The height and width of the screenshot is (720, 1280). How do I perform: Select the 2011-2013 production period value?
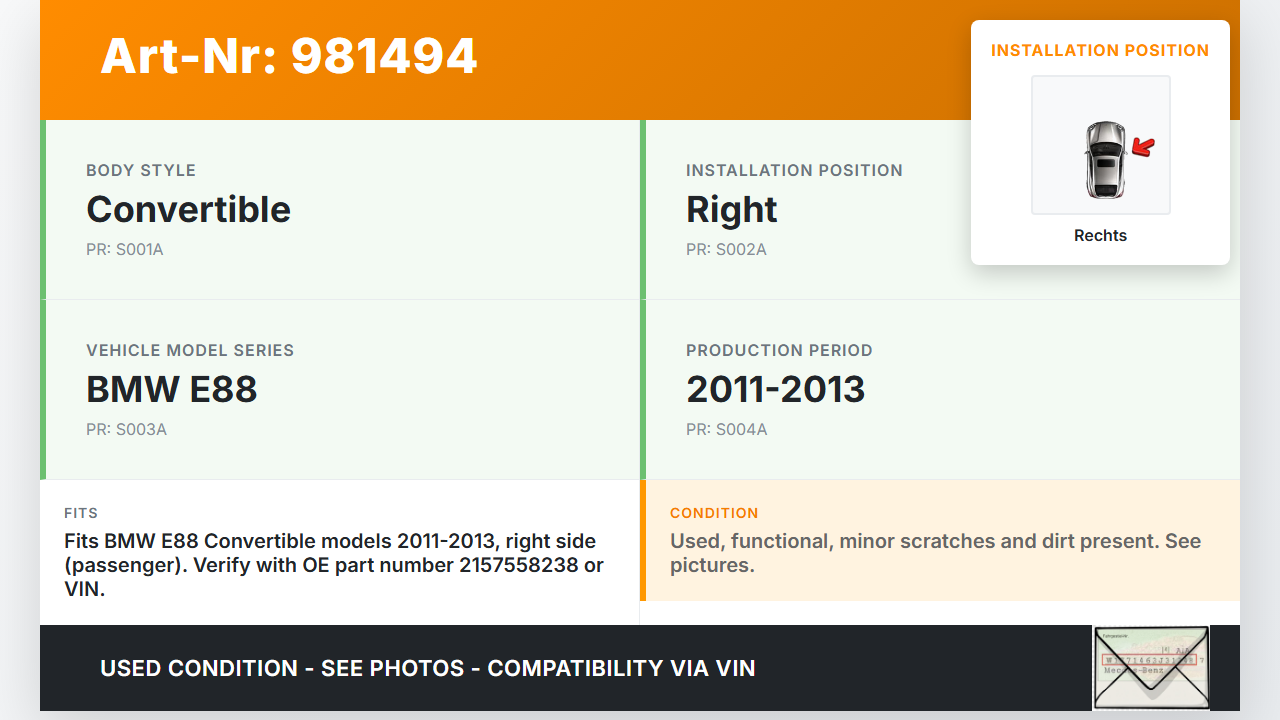pyautogui.click(x=775, y=390)
